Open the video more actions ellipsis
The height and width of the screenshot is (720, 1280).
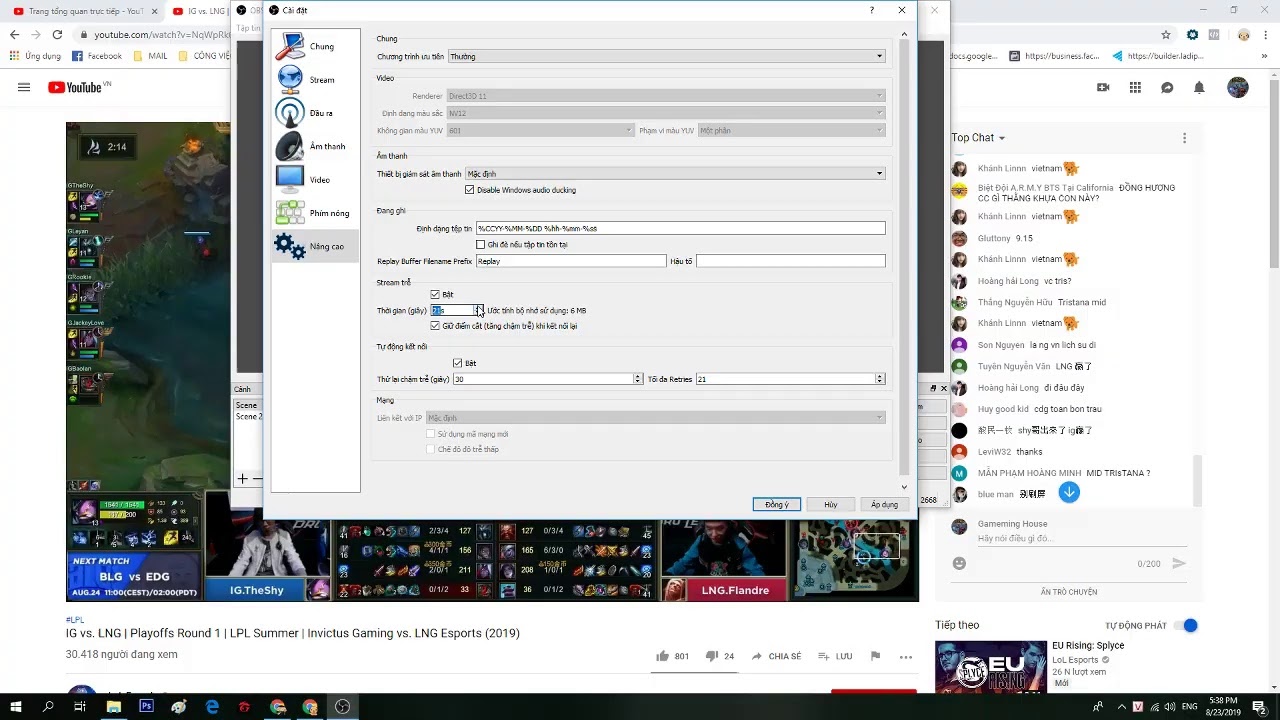906,657
